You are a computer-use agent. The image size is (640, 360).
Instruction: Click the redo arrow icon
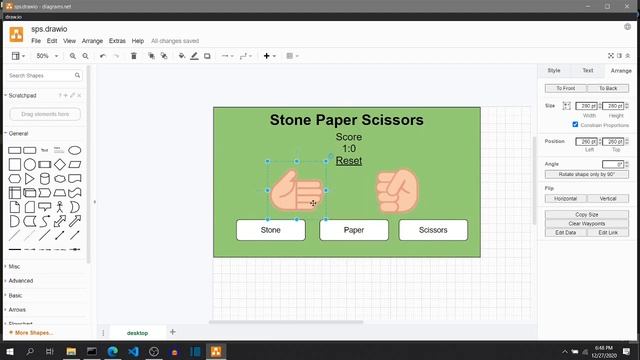116,56
